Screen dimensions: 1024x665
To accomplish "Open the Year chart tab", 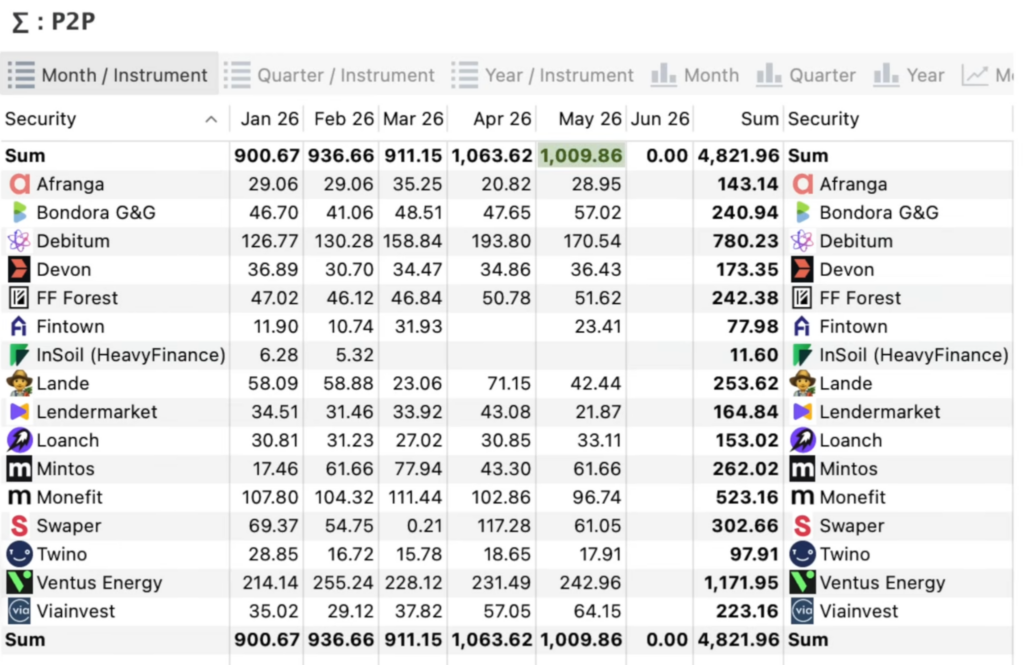I will tap(910, 75).
